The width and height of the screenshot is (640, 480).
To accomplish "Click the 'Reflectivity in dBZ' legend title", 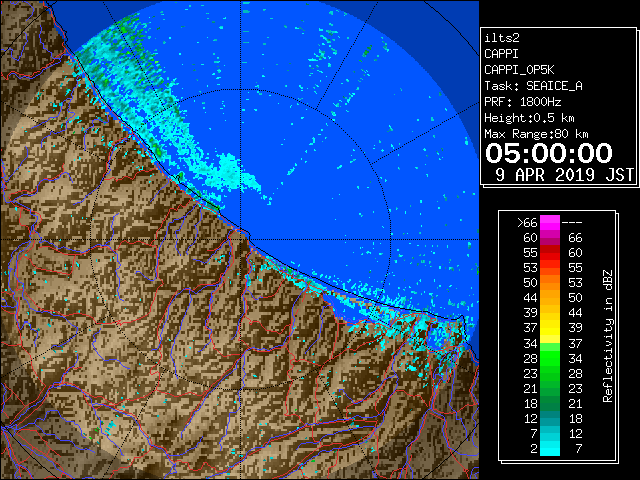I will point(607,336).
